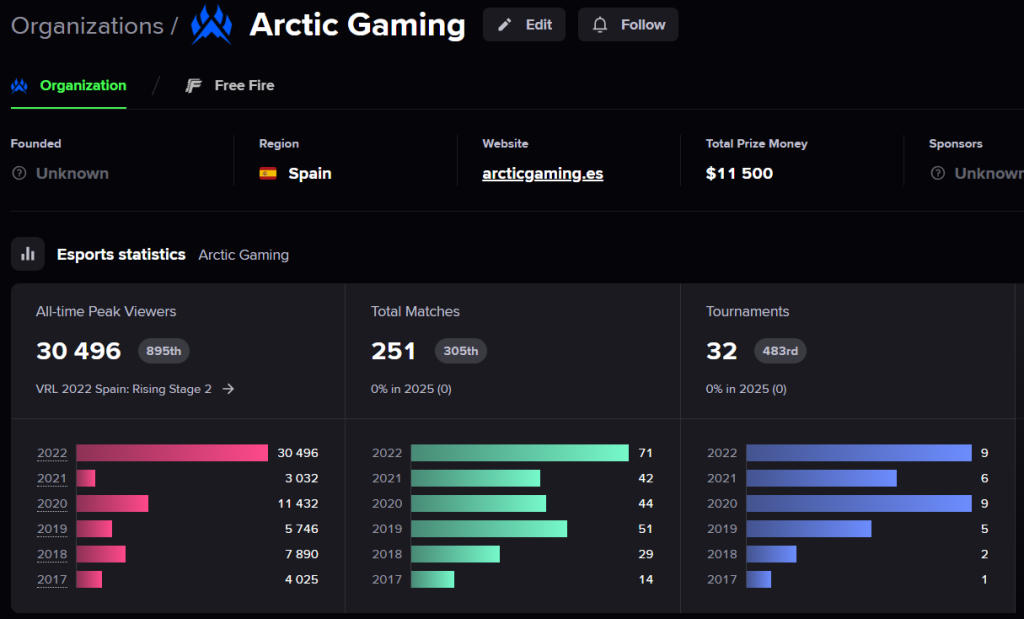Click the Tournaments label
The height and width of the screenshot is (619, 1024).
click(747, 311)
